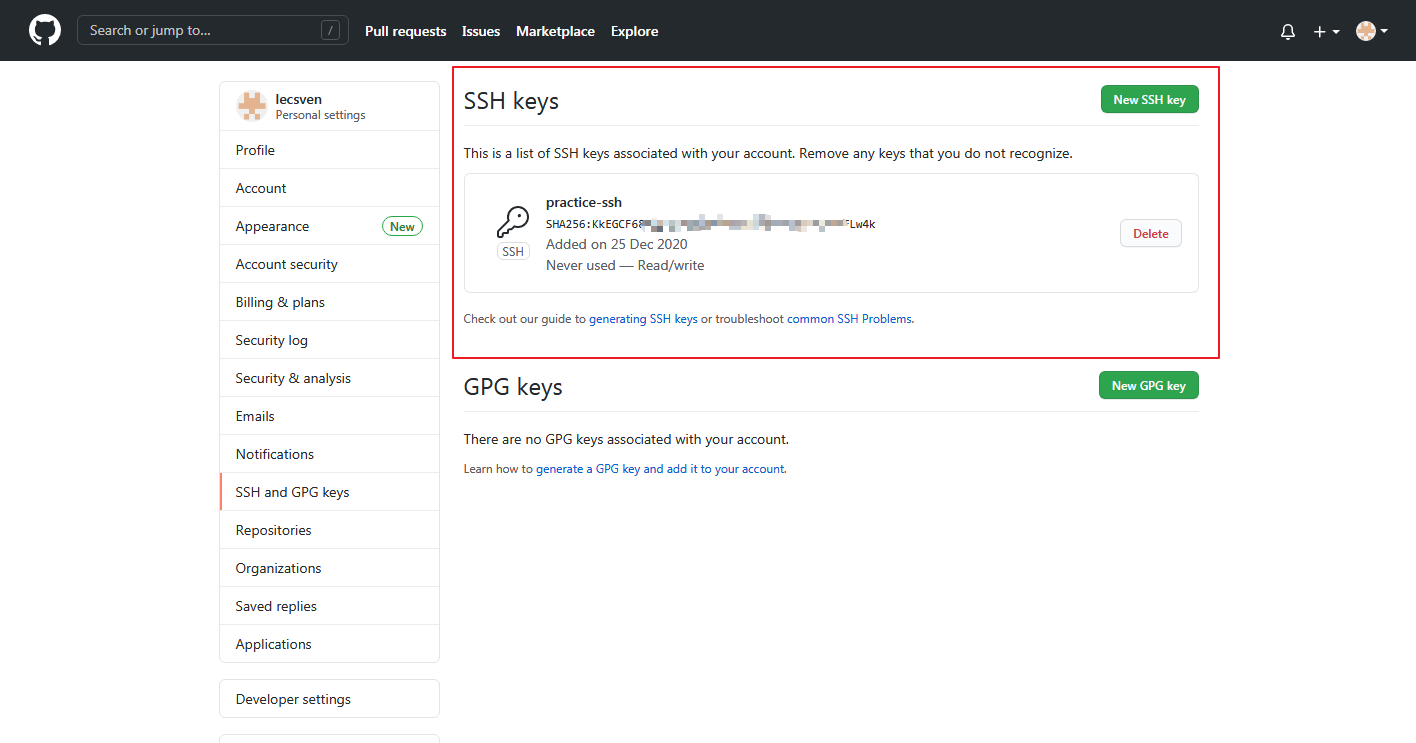Open Issues in top navigation
This screenshot has height=743, width=1416.
(481, 31)
